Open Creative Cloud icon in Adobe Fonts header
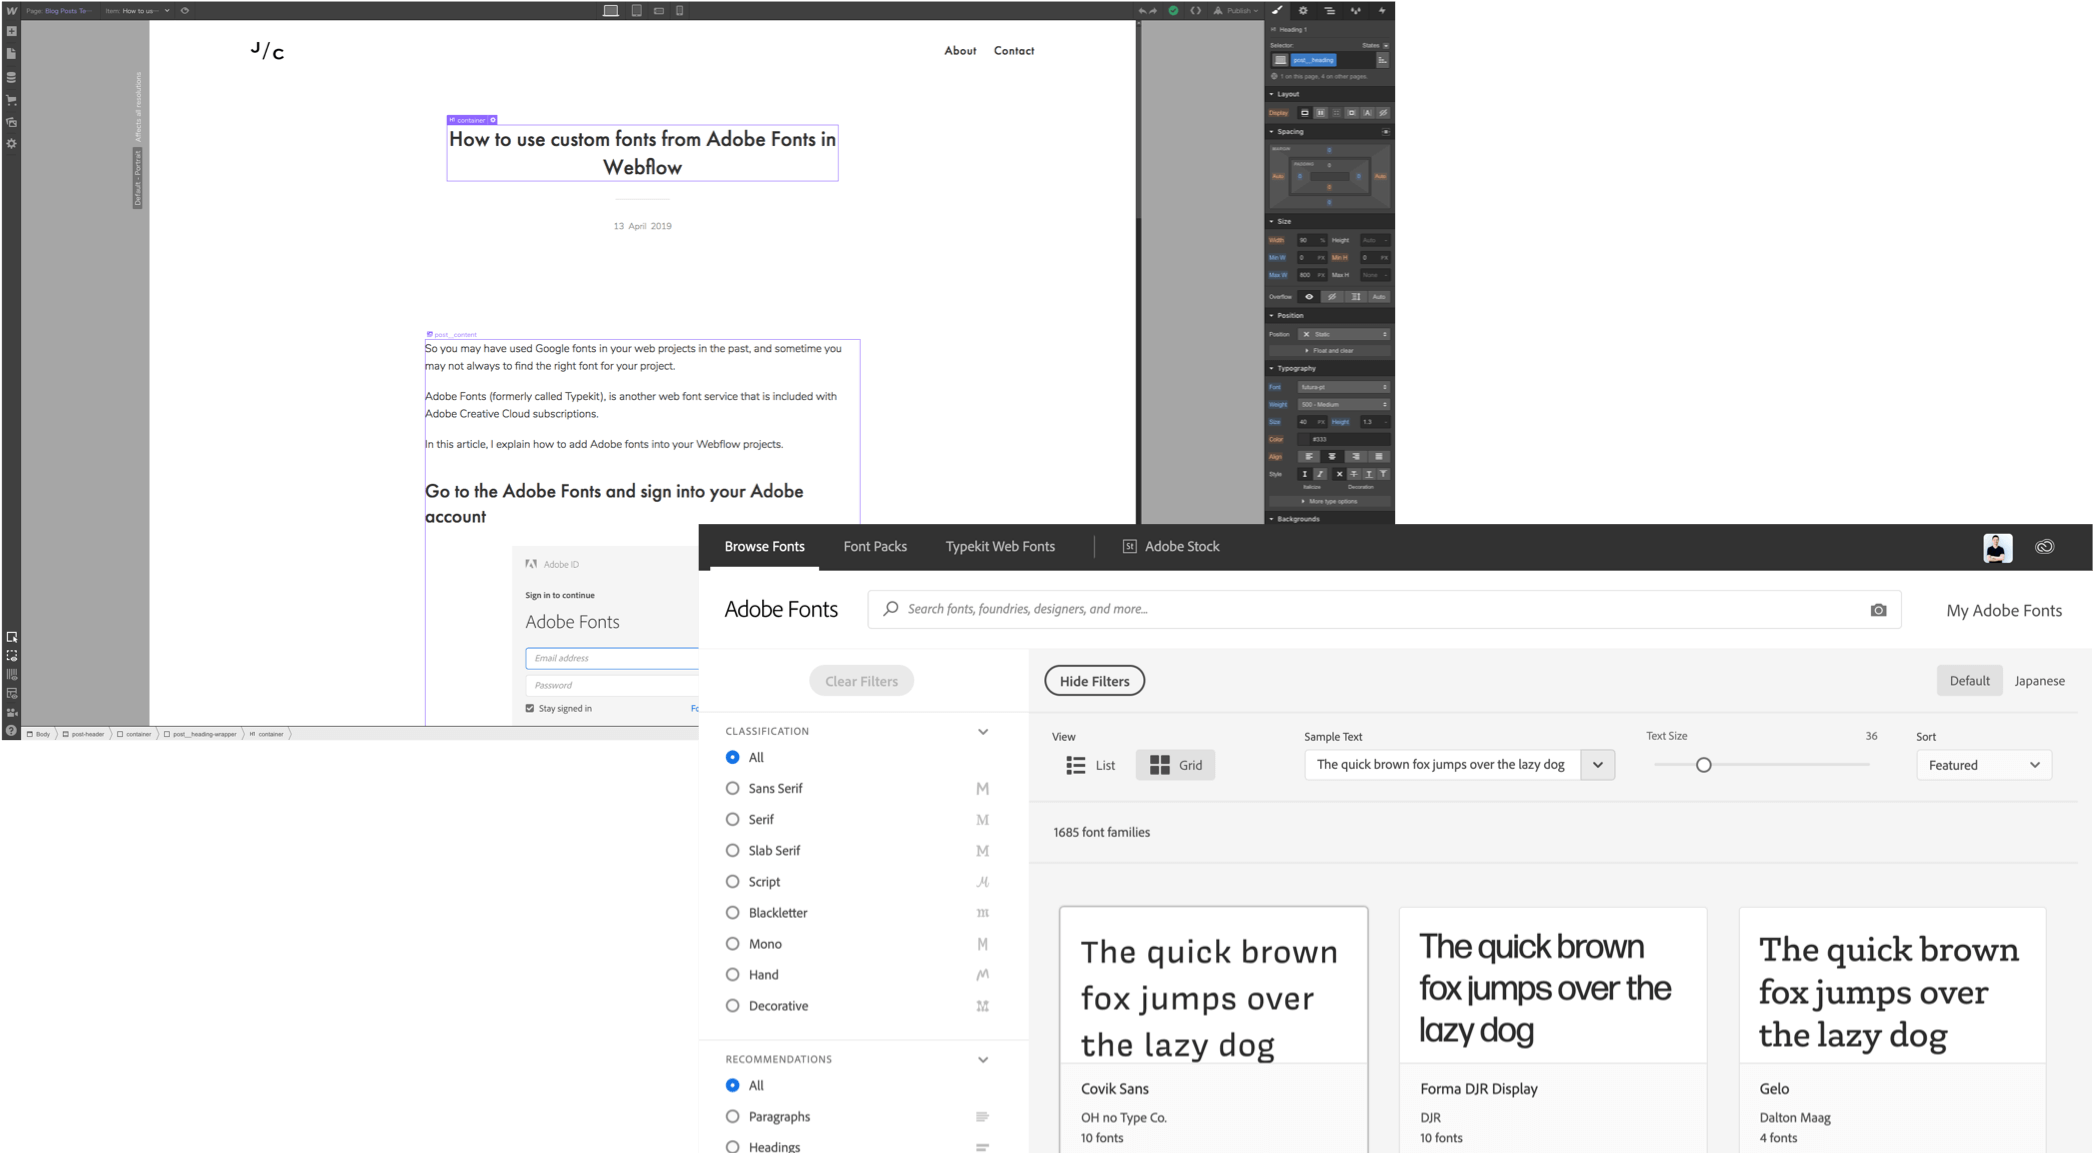The image size is (2093, 1153). tap(2044, 547)
